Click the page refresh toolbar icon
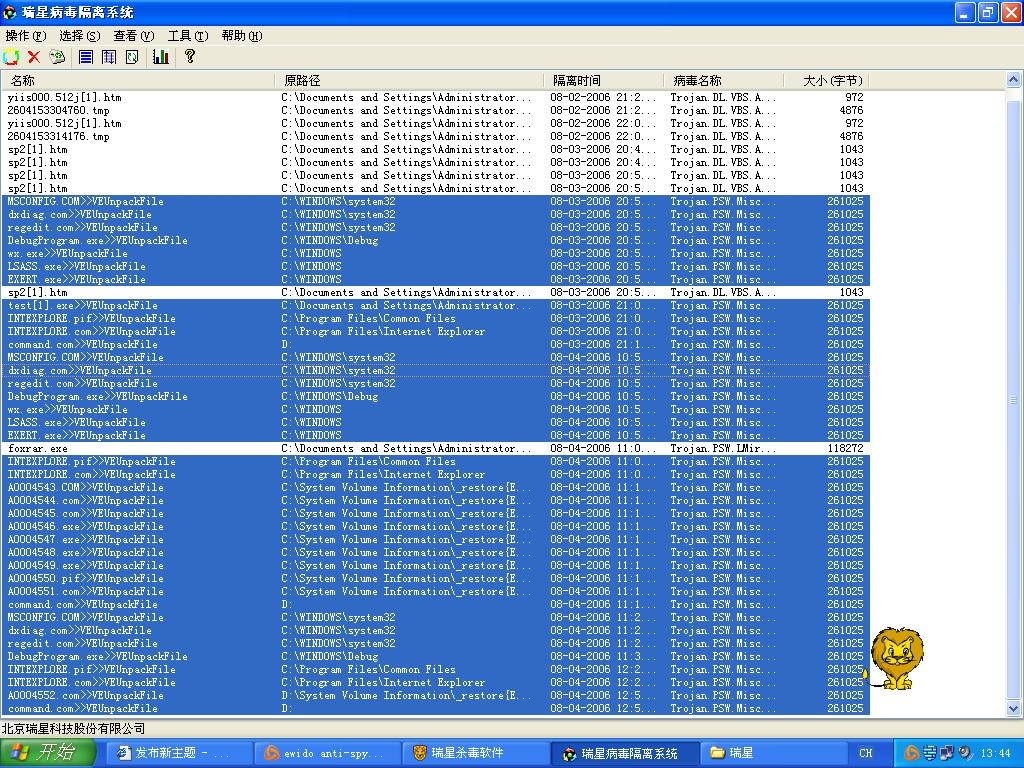 [132, 57]
